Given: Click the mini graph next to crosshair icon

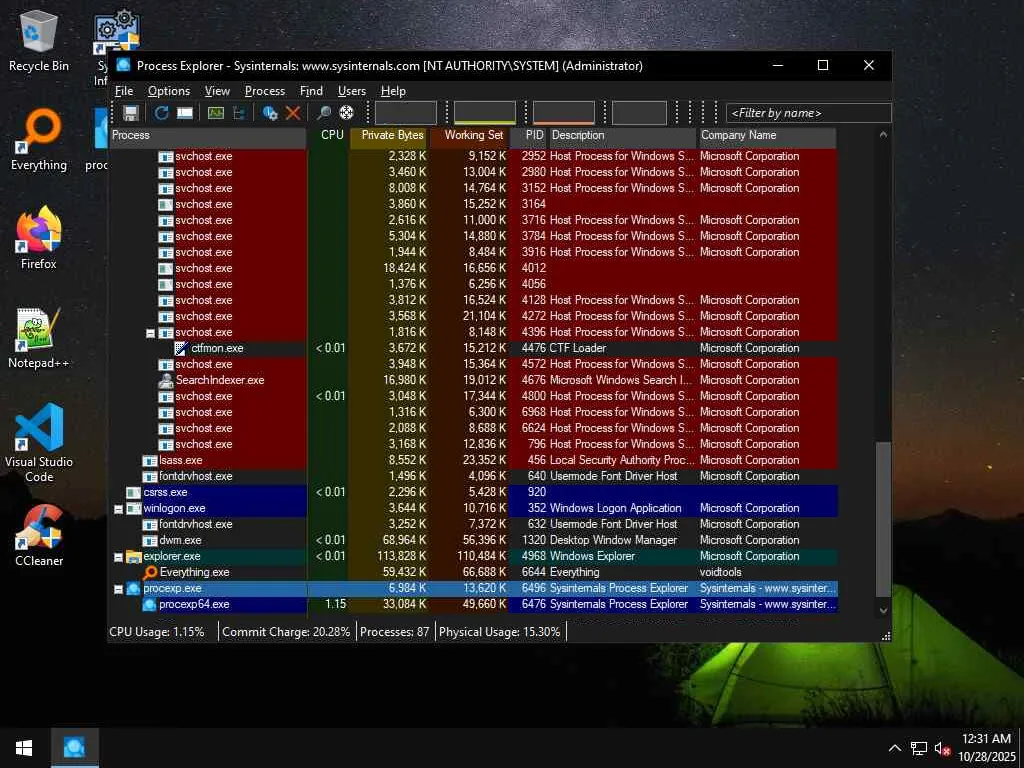Looking at the screenshot, I should pos(406,112).
